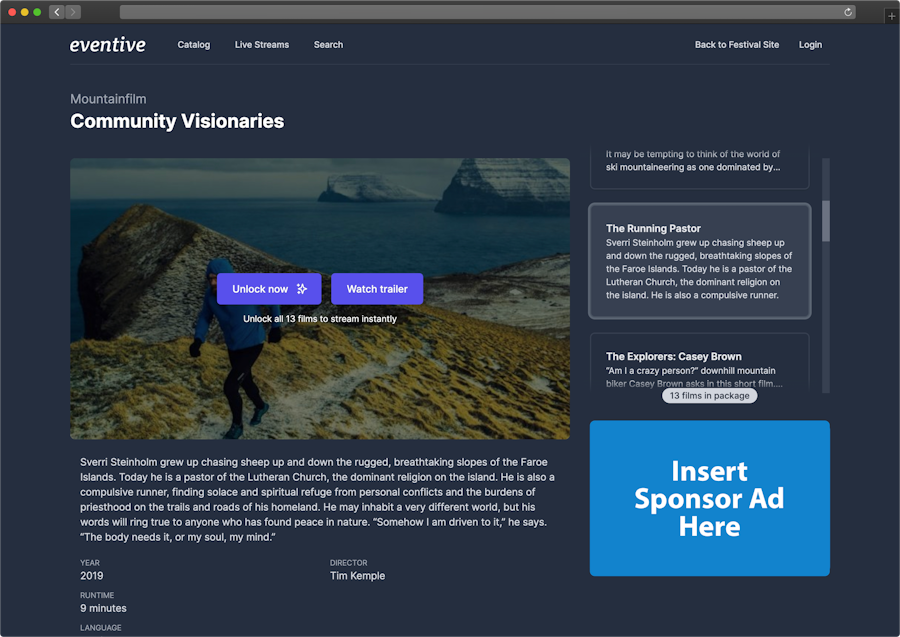
Task: Select The Explorers: Casey Brown film card
Action: (700, 362)
